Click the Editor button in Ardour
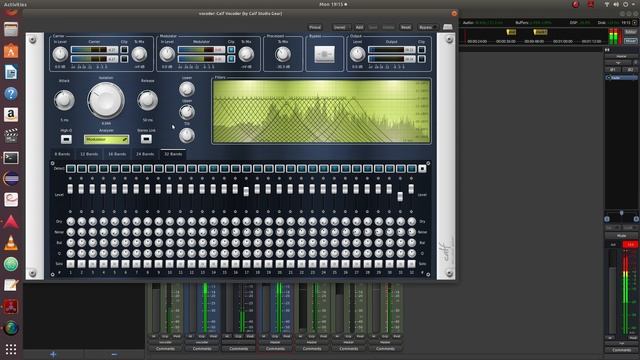The image size is (640, 360). (631, 32)
